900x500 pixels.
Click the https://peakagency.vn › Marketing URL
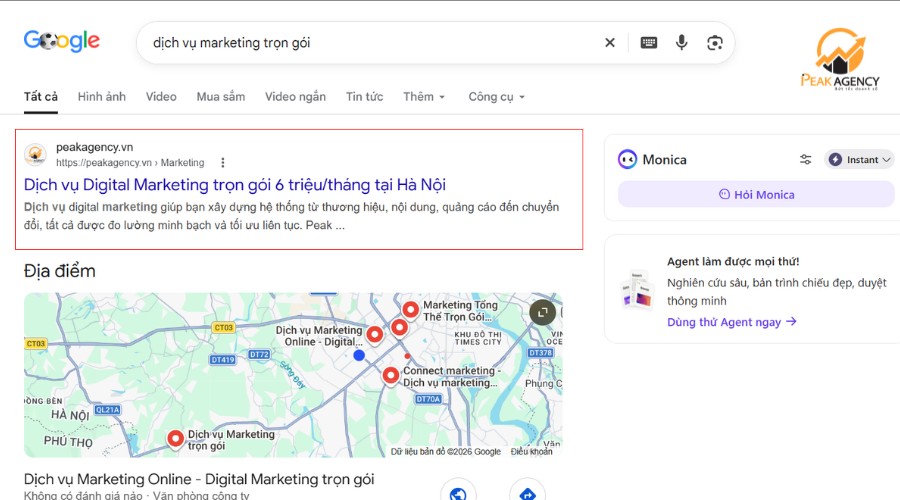(130, 162)
